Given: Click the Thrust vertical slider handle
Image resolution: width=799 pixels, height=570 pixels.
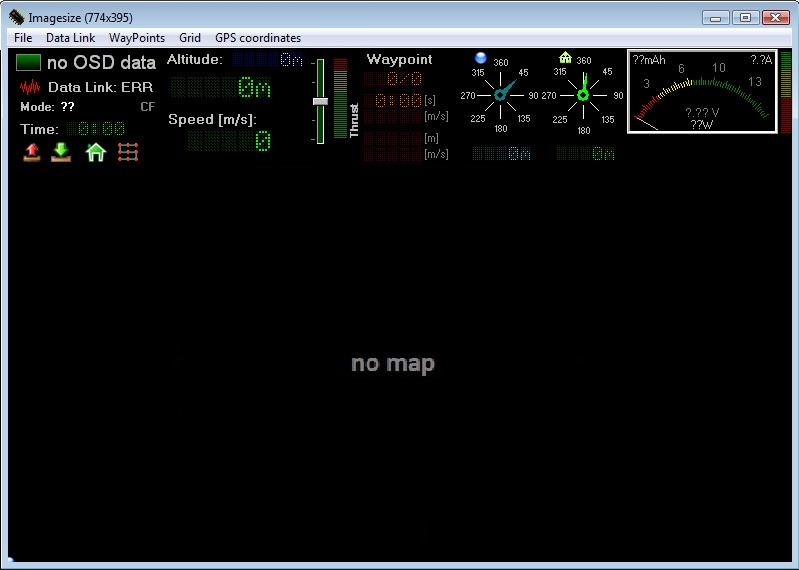Looking at the screenshot, I should pyautogui.click(x=320, y=101).
